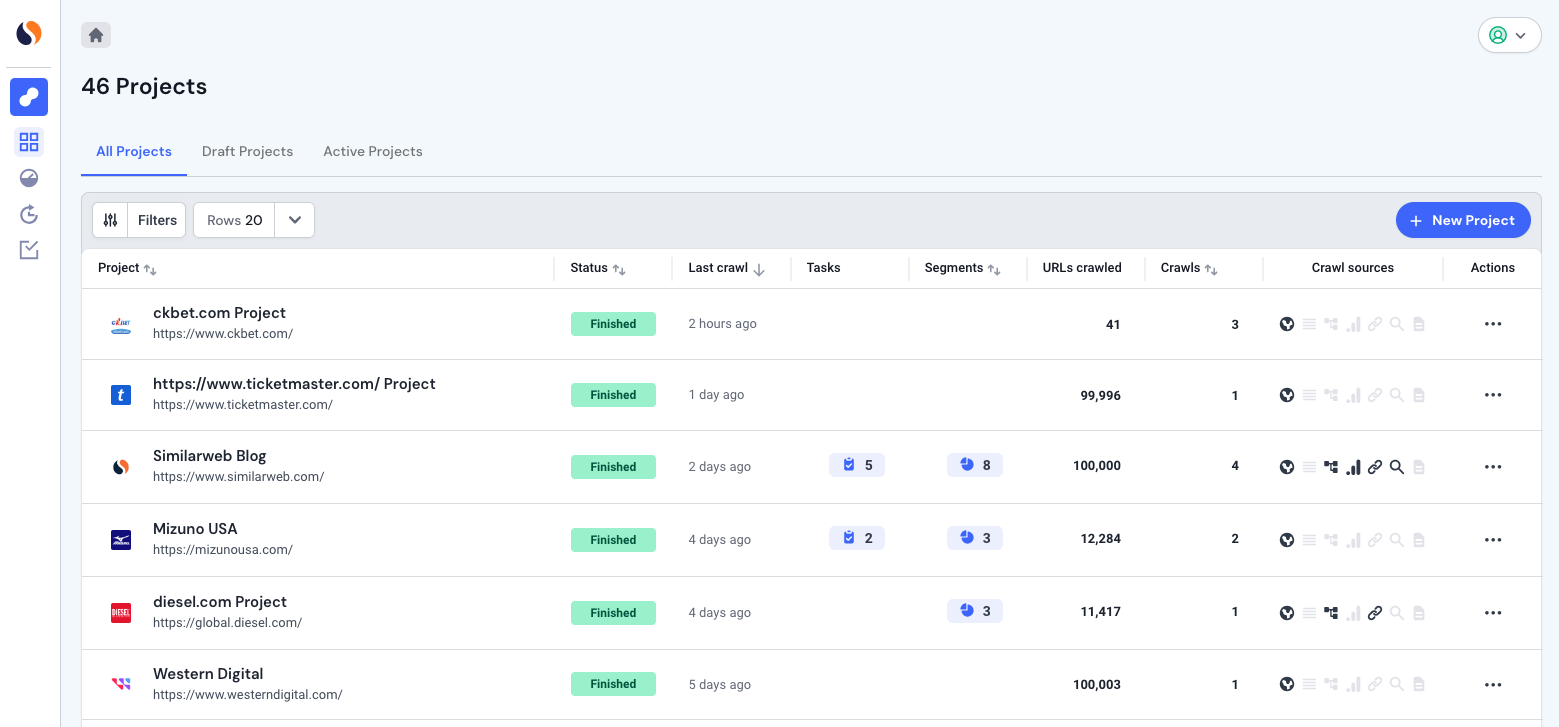The height and width of the screenshot is (727, 1559).
Task: Open the user account dropdown menu
Action: pos(1509,35)
